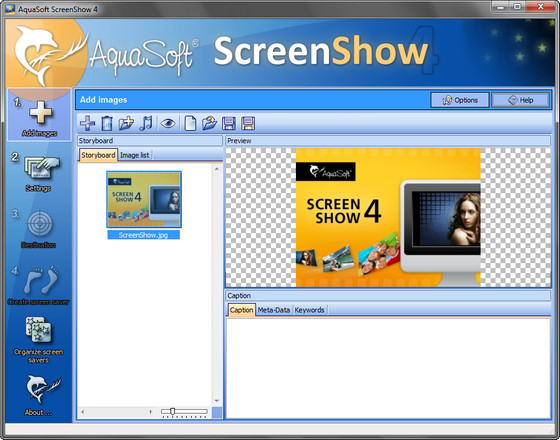Select the ScreenShow.jpg thumbnail
560x440 pixels.
click(x=144, y=205)
